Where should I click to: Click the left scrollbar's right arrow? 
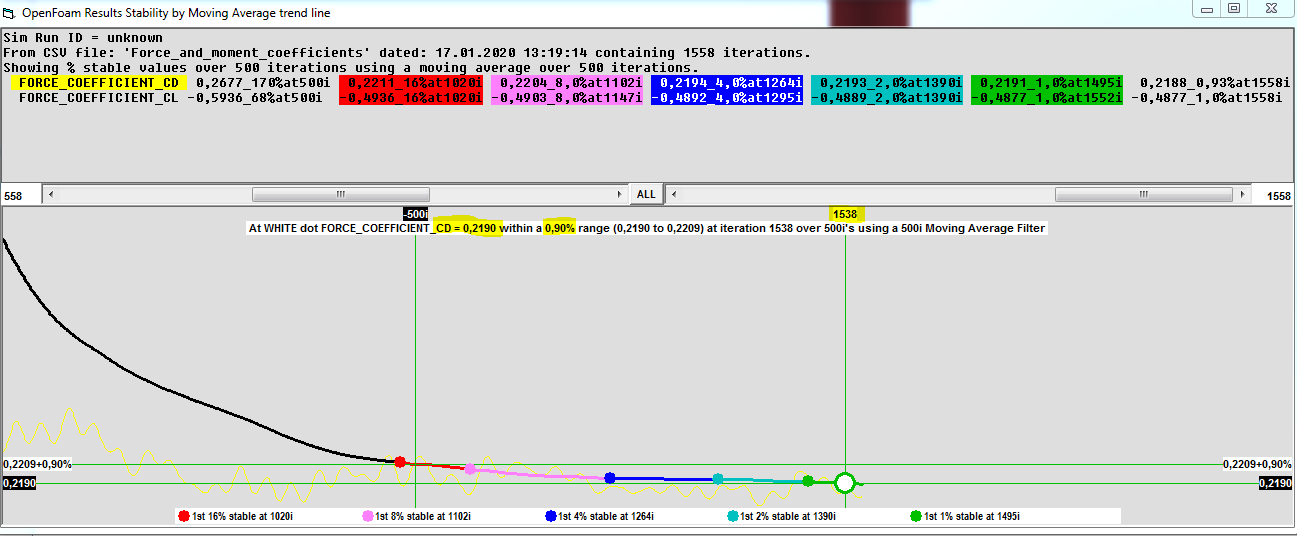click(x=618, y=194)
